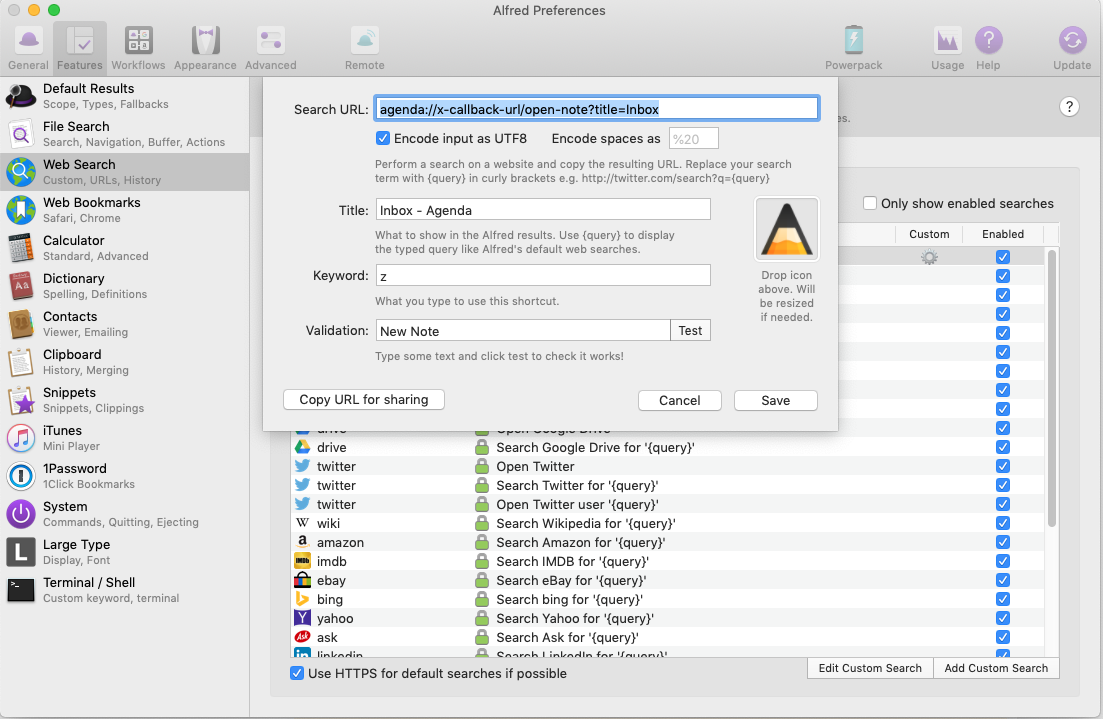The width and height of the screenshot is (1103, 719).
Task: Open the Advanced preferences tab
Action: point(271,48)
